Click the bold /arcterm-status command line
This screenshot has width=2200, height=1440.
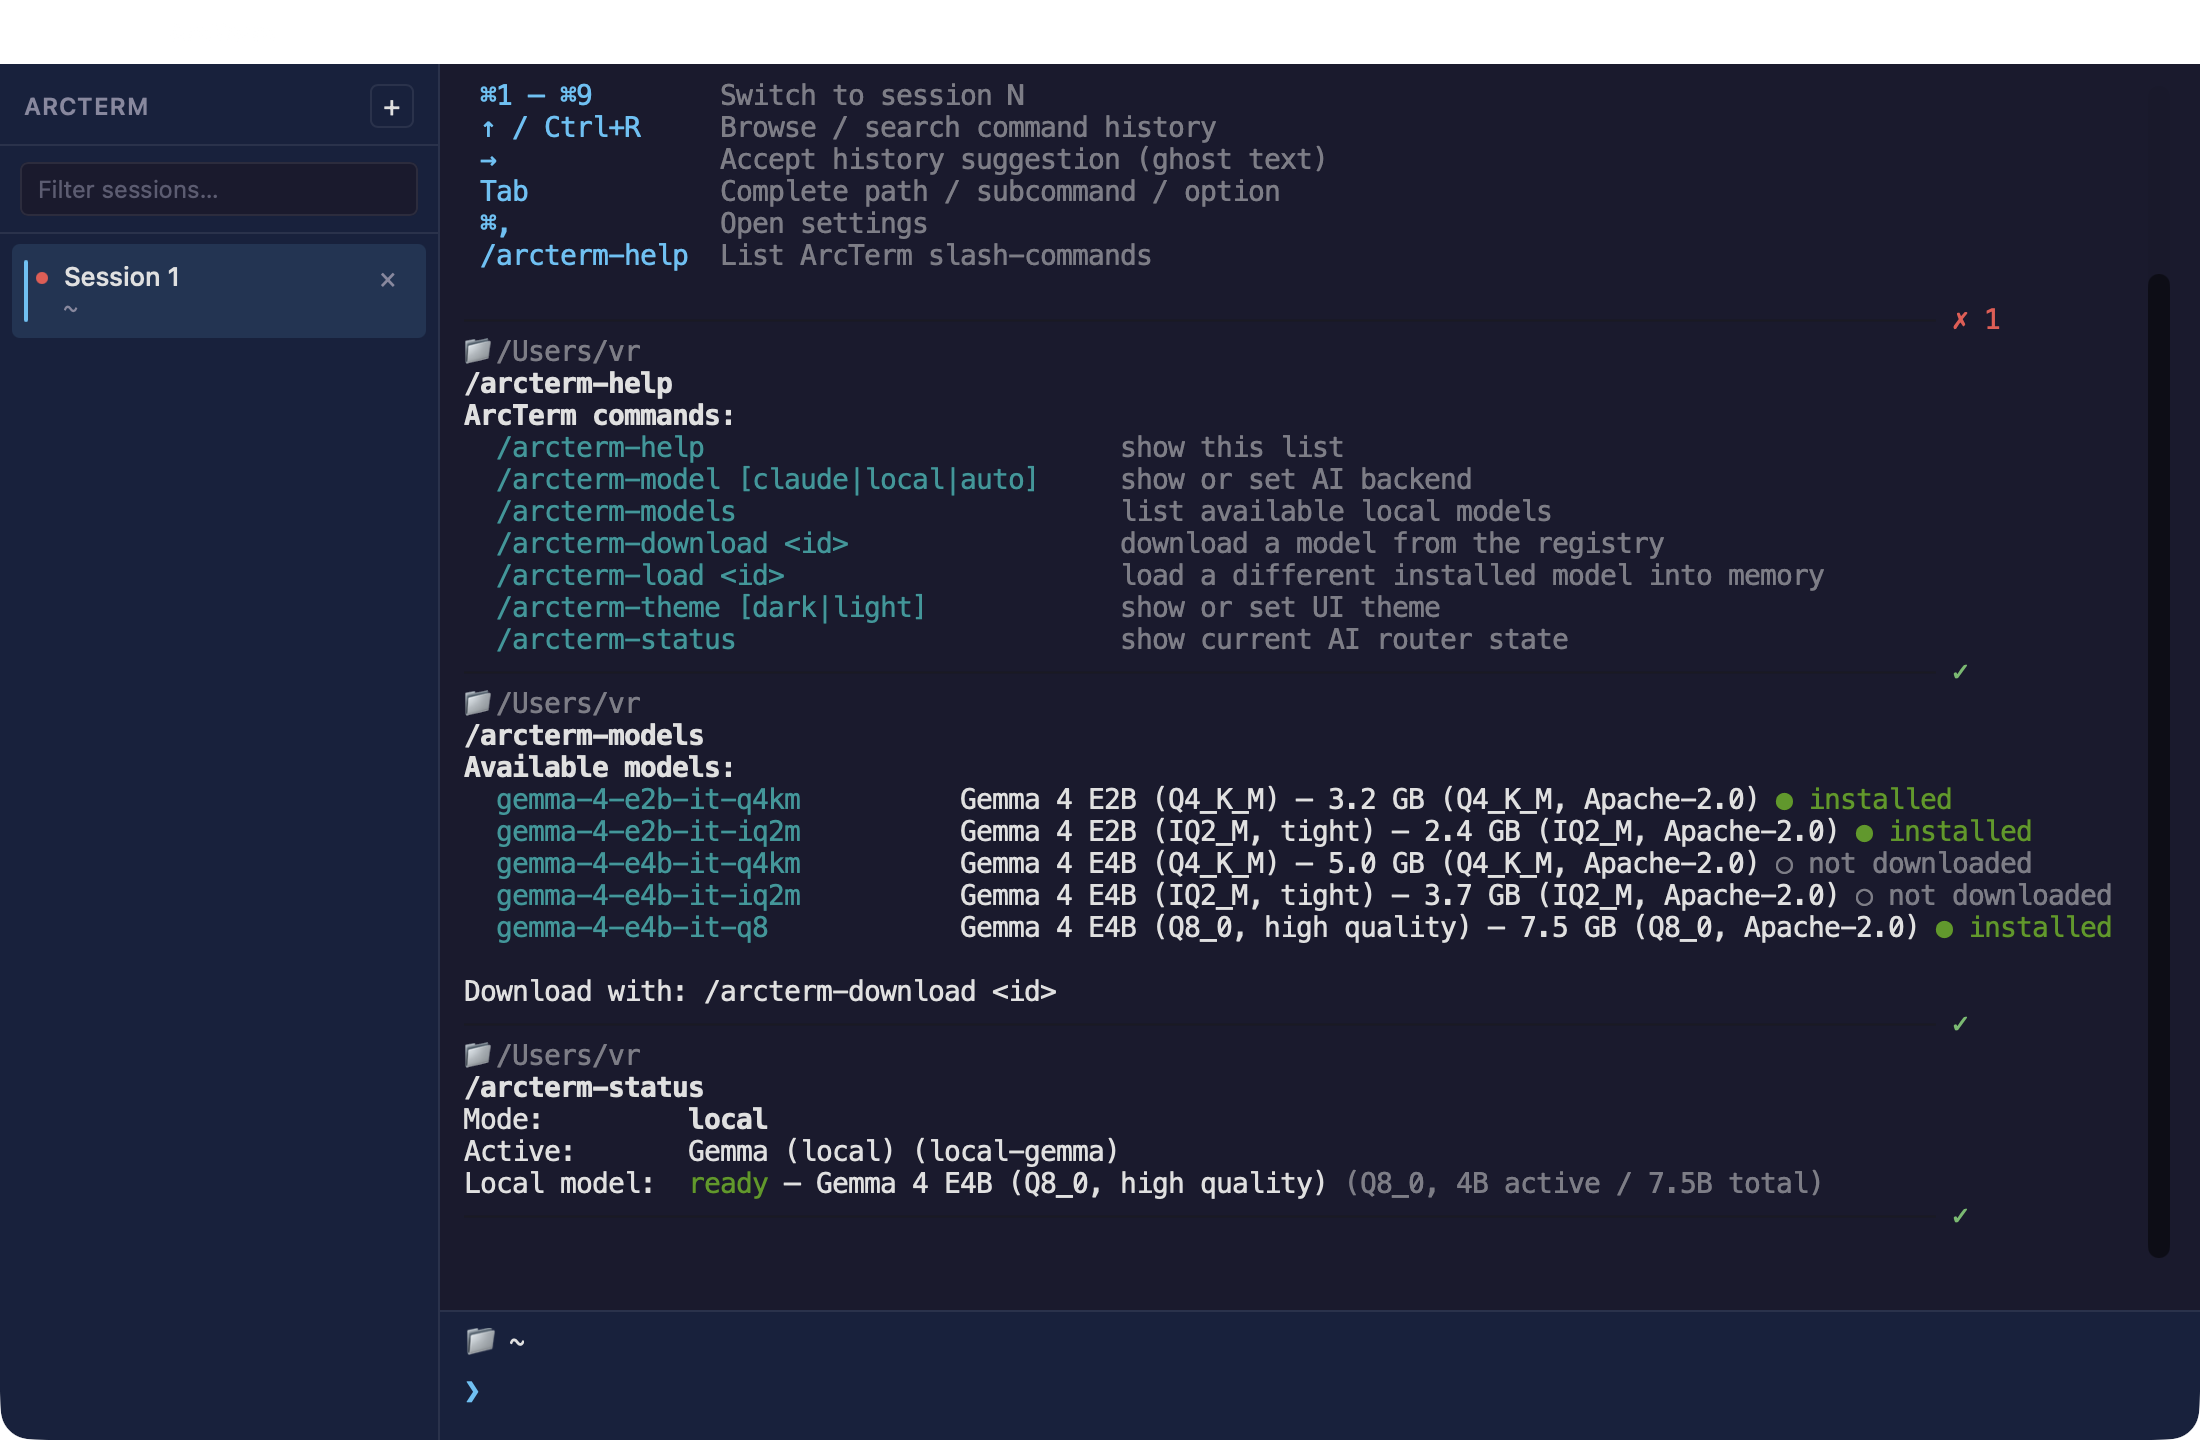tap(584, 1088)
